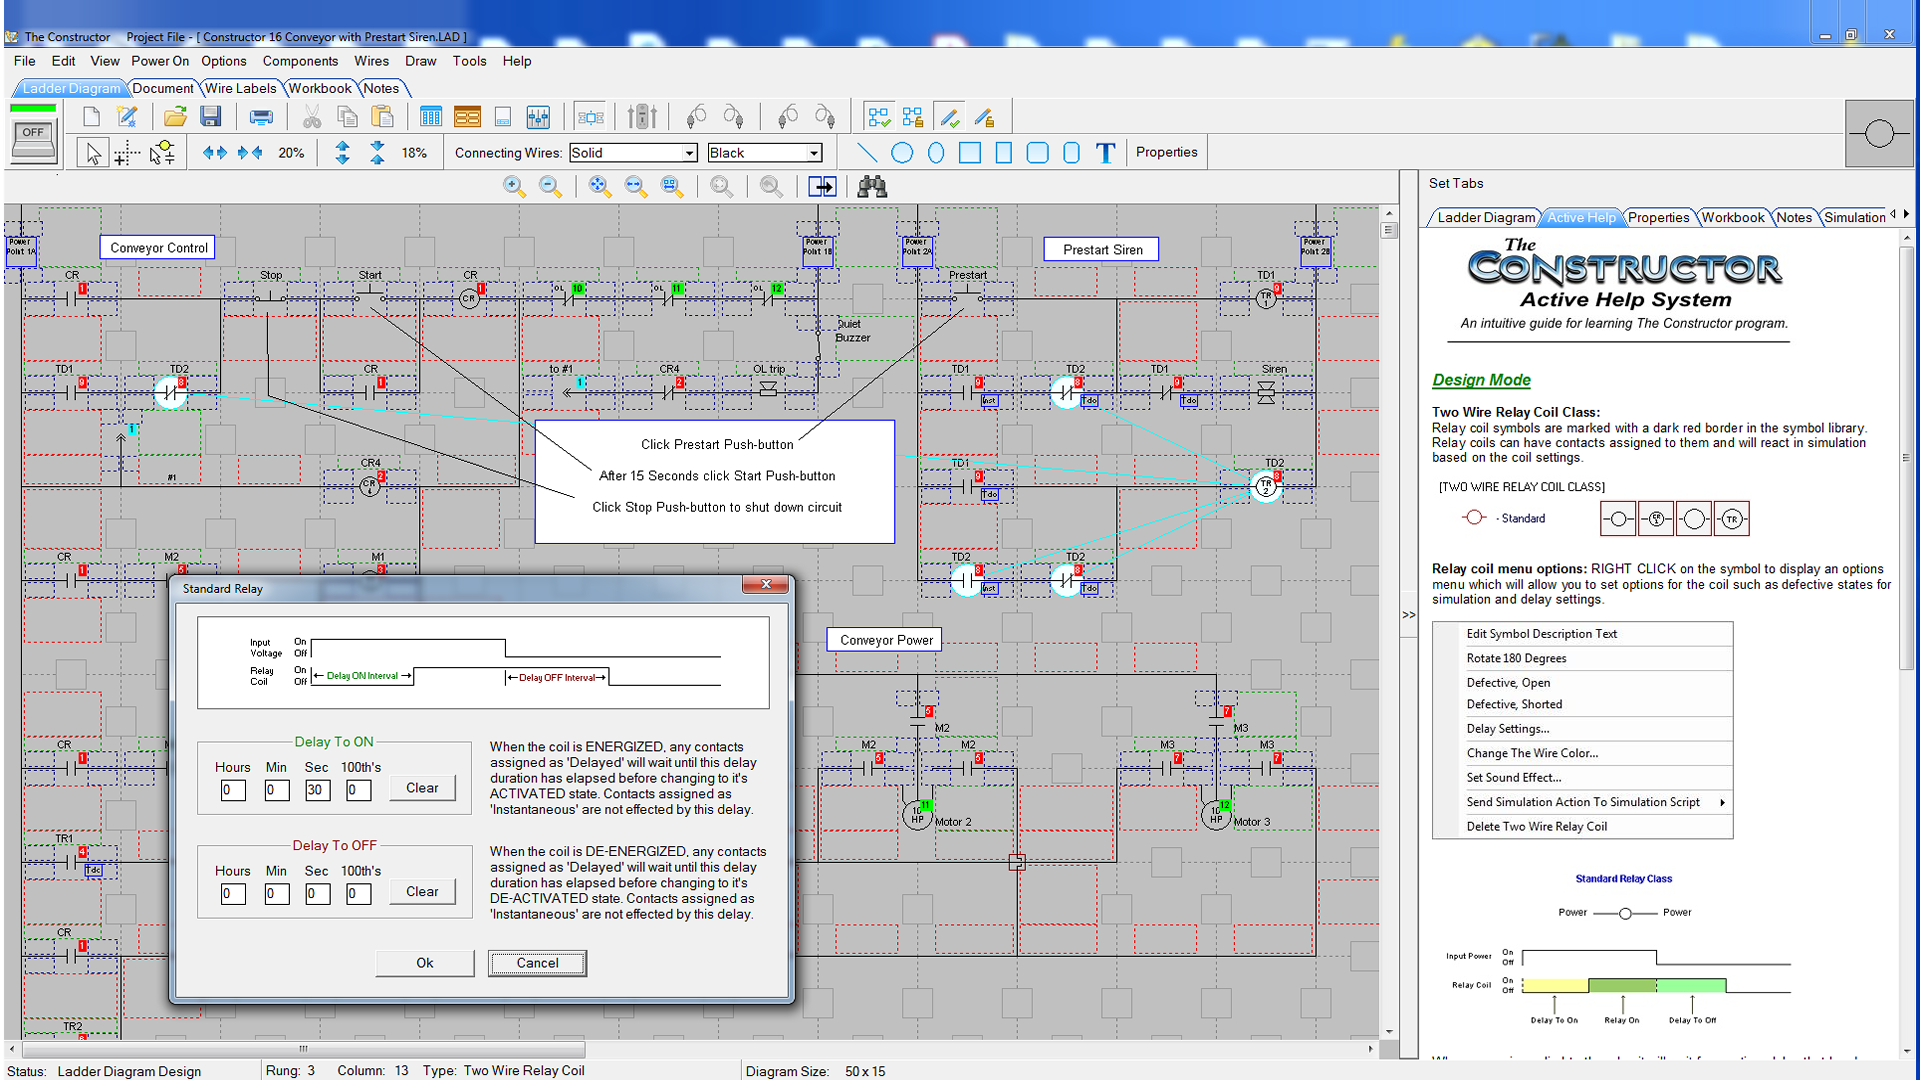
Task: Click the open folder icon
Action: point(175,117)
